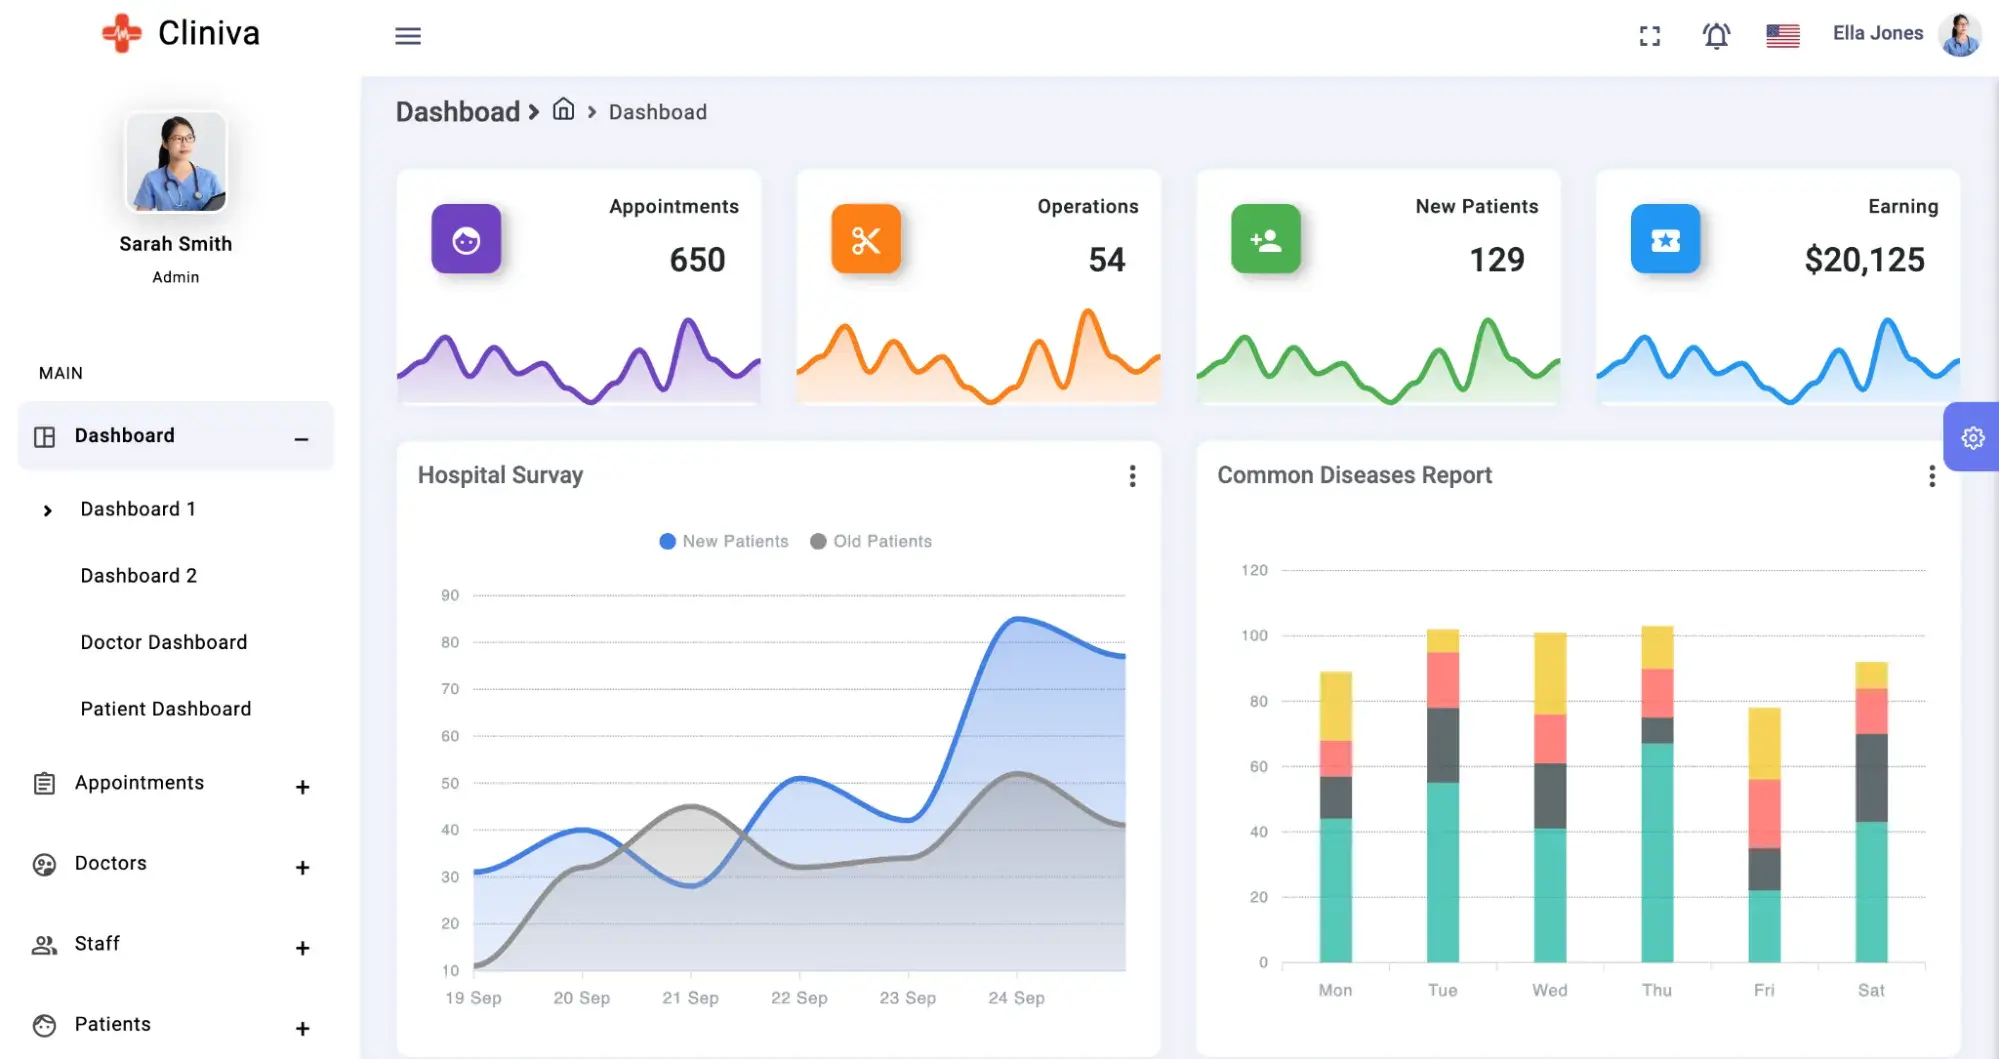Viewport: 1999px width, 1060px height.
Task: Click the blue Earning ticket icon
Action: pos(1665,239)
